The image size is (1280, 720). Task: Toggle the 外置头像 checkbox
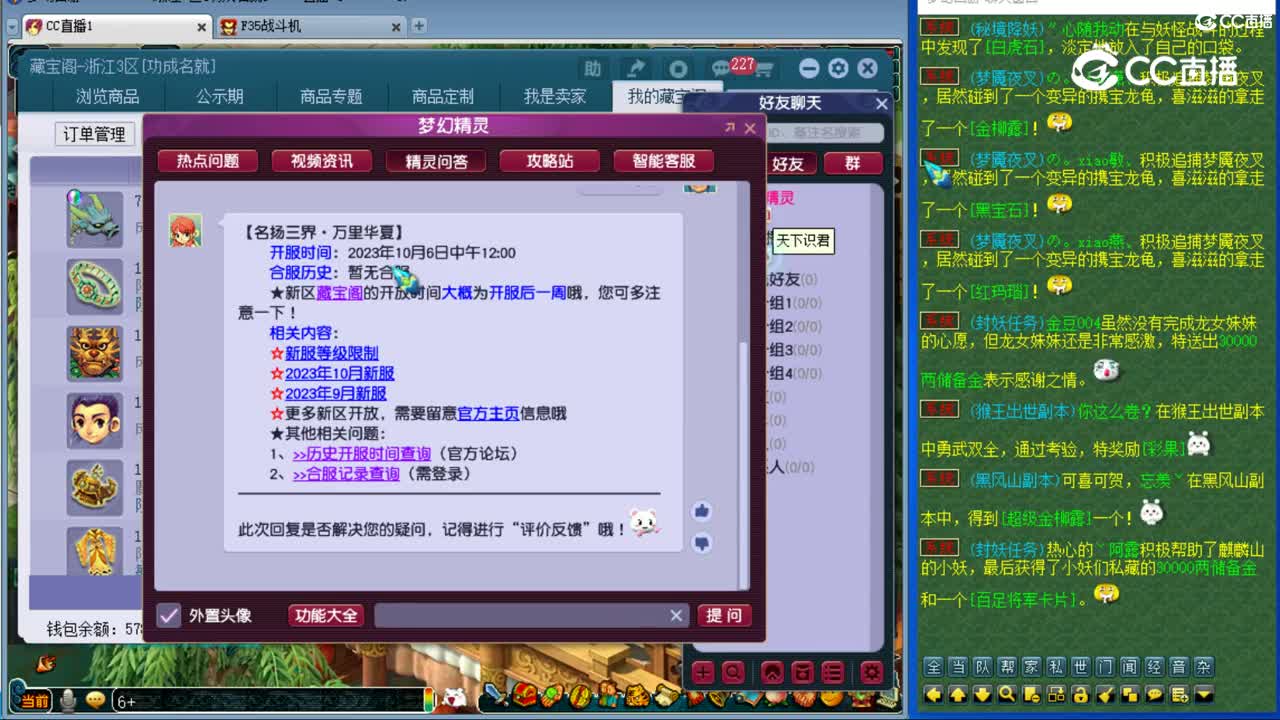tap(169, 615)
